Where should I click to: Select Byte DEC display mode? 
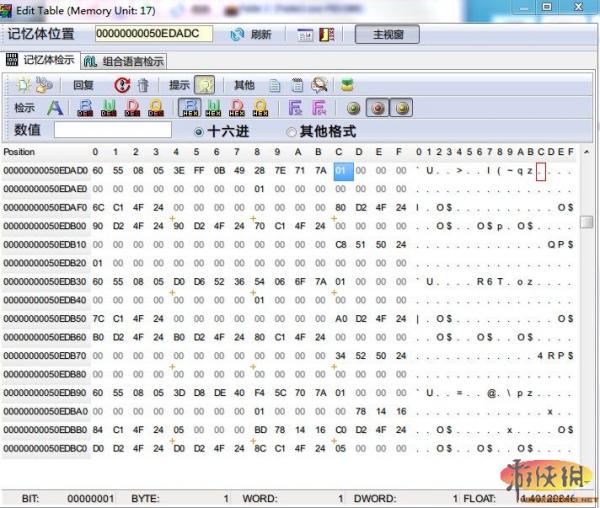(85, 108)
